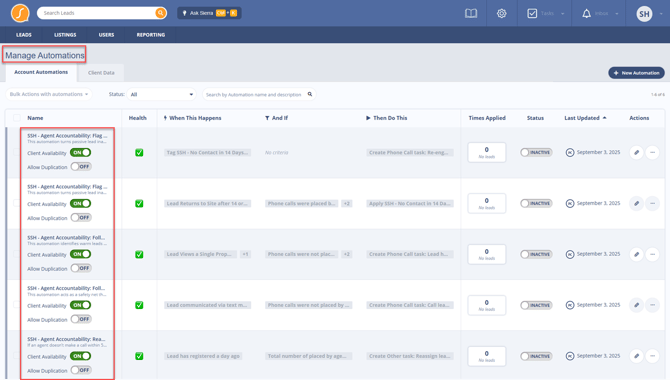Screen dimensions: 670x380
Task: Open the knowledge base book icon
Action: click(x=471, y=13)
